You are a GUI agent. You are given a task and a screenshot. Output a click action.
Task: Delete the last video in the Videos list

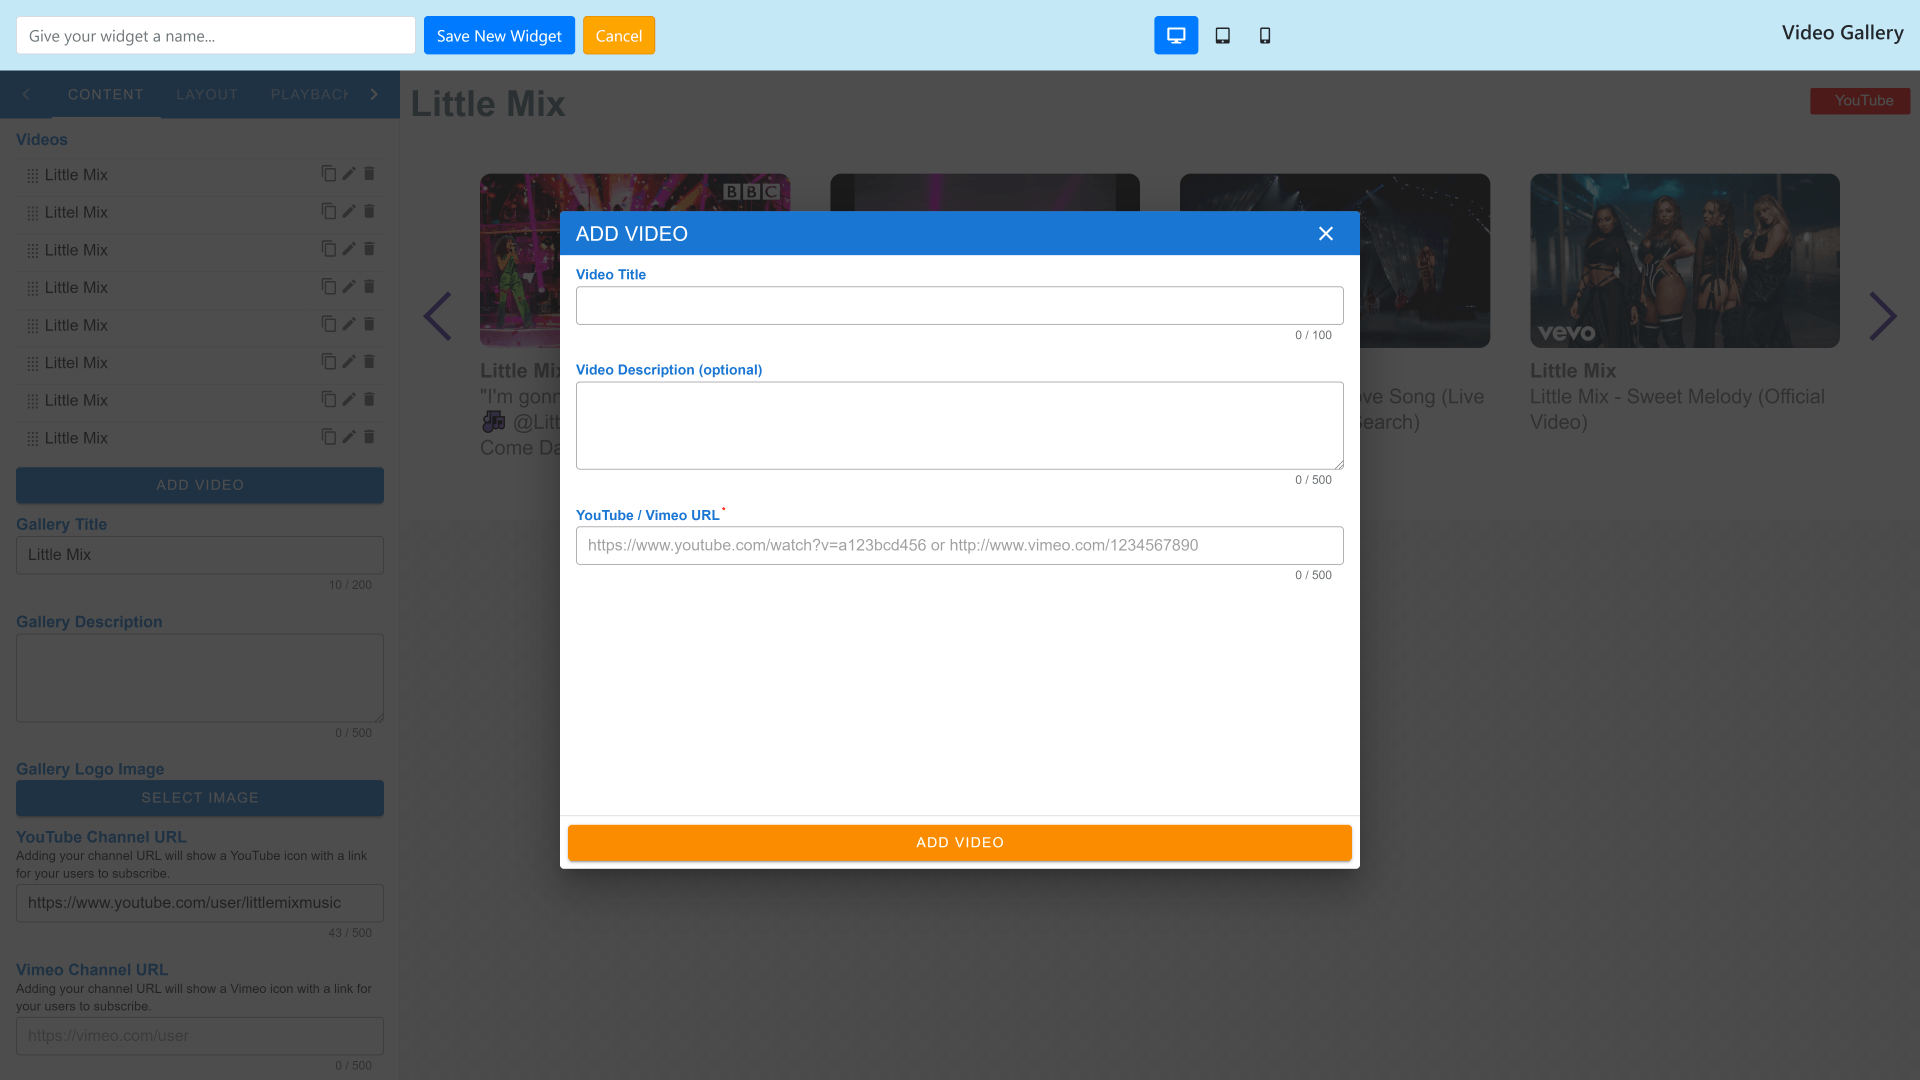(369, 437)
